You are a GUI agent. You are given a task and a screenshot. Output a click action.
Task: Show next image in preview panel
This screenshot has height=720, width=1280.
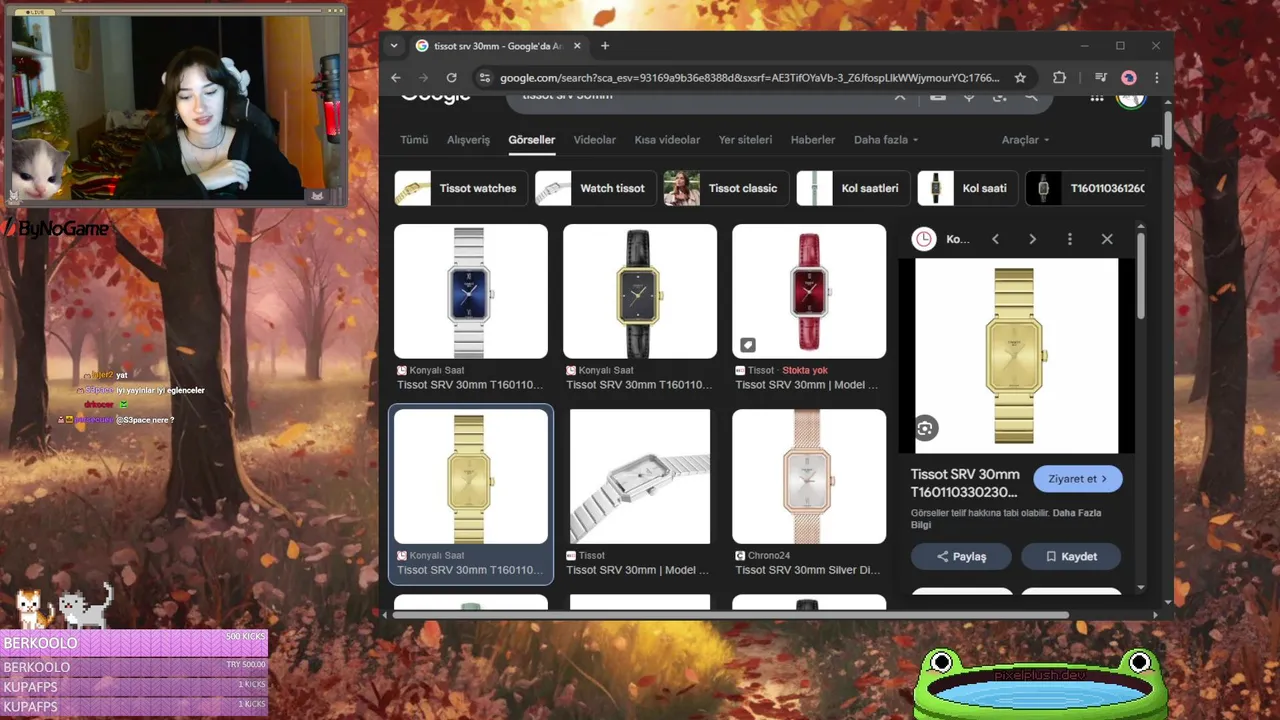[1032, 239]
